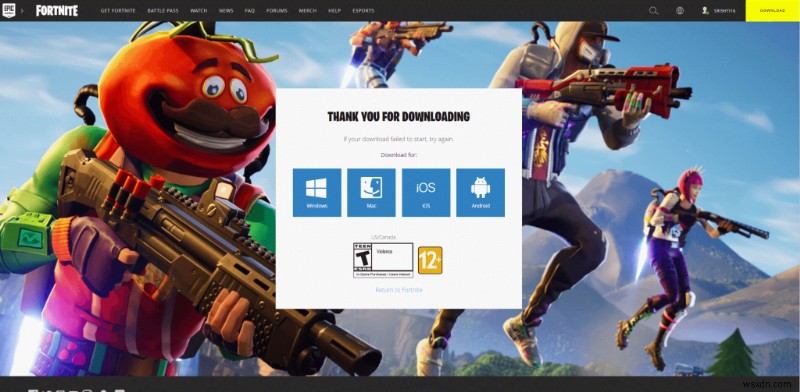This screenshot has height=392, width=800.
Task: Visit the Merch store link
Action: [308, 11]
